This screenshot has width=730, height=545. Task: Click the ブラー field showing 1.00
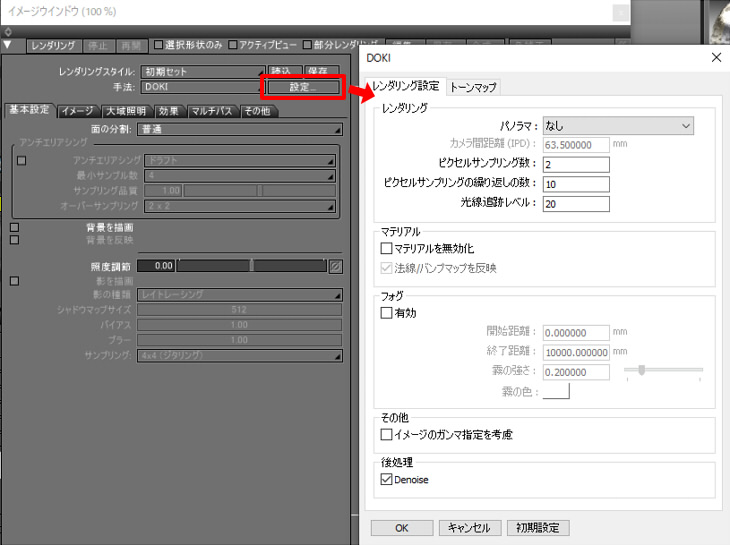tap(240, 340)
